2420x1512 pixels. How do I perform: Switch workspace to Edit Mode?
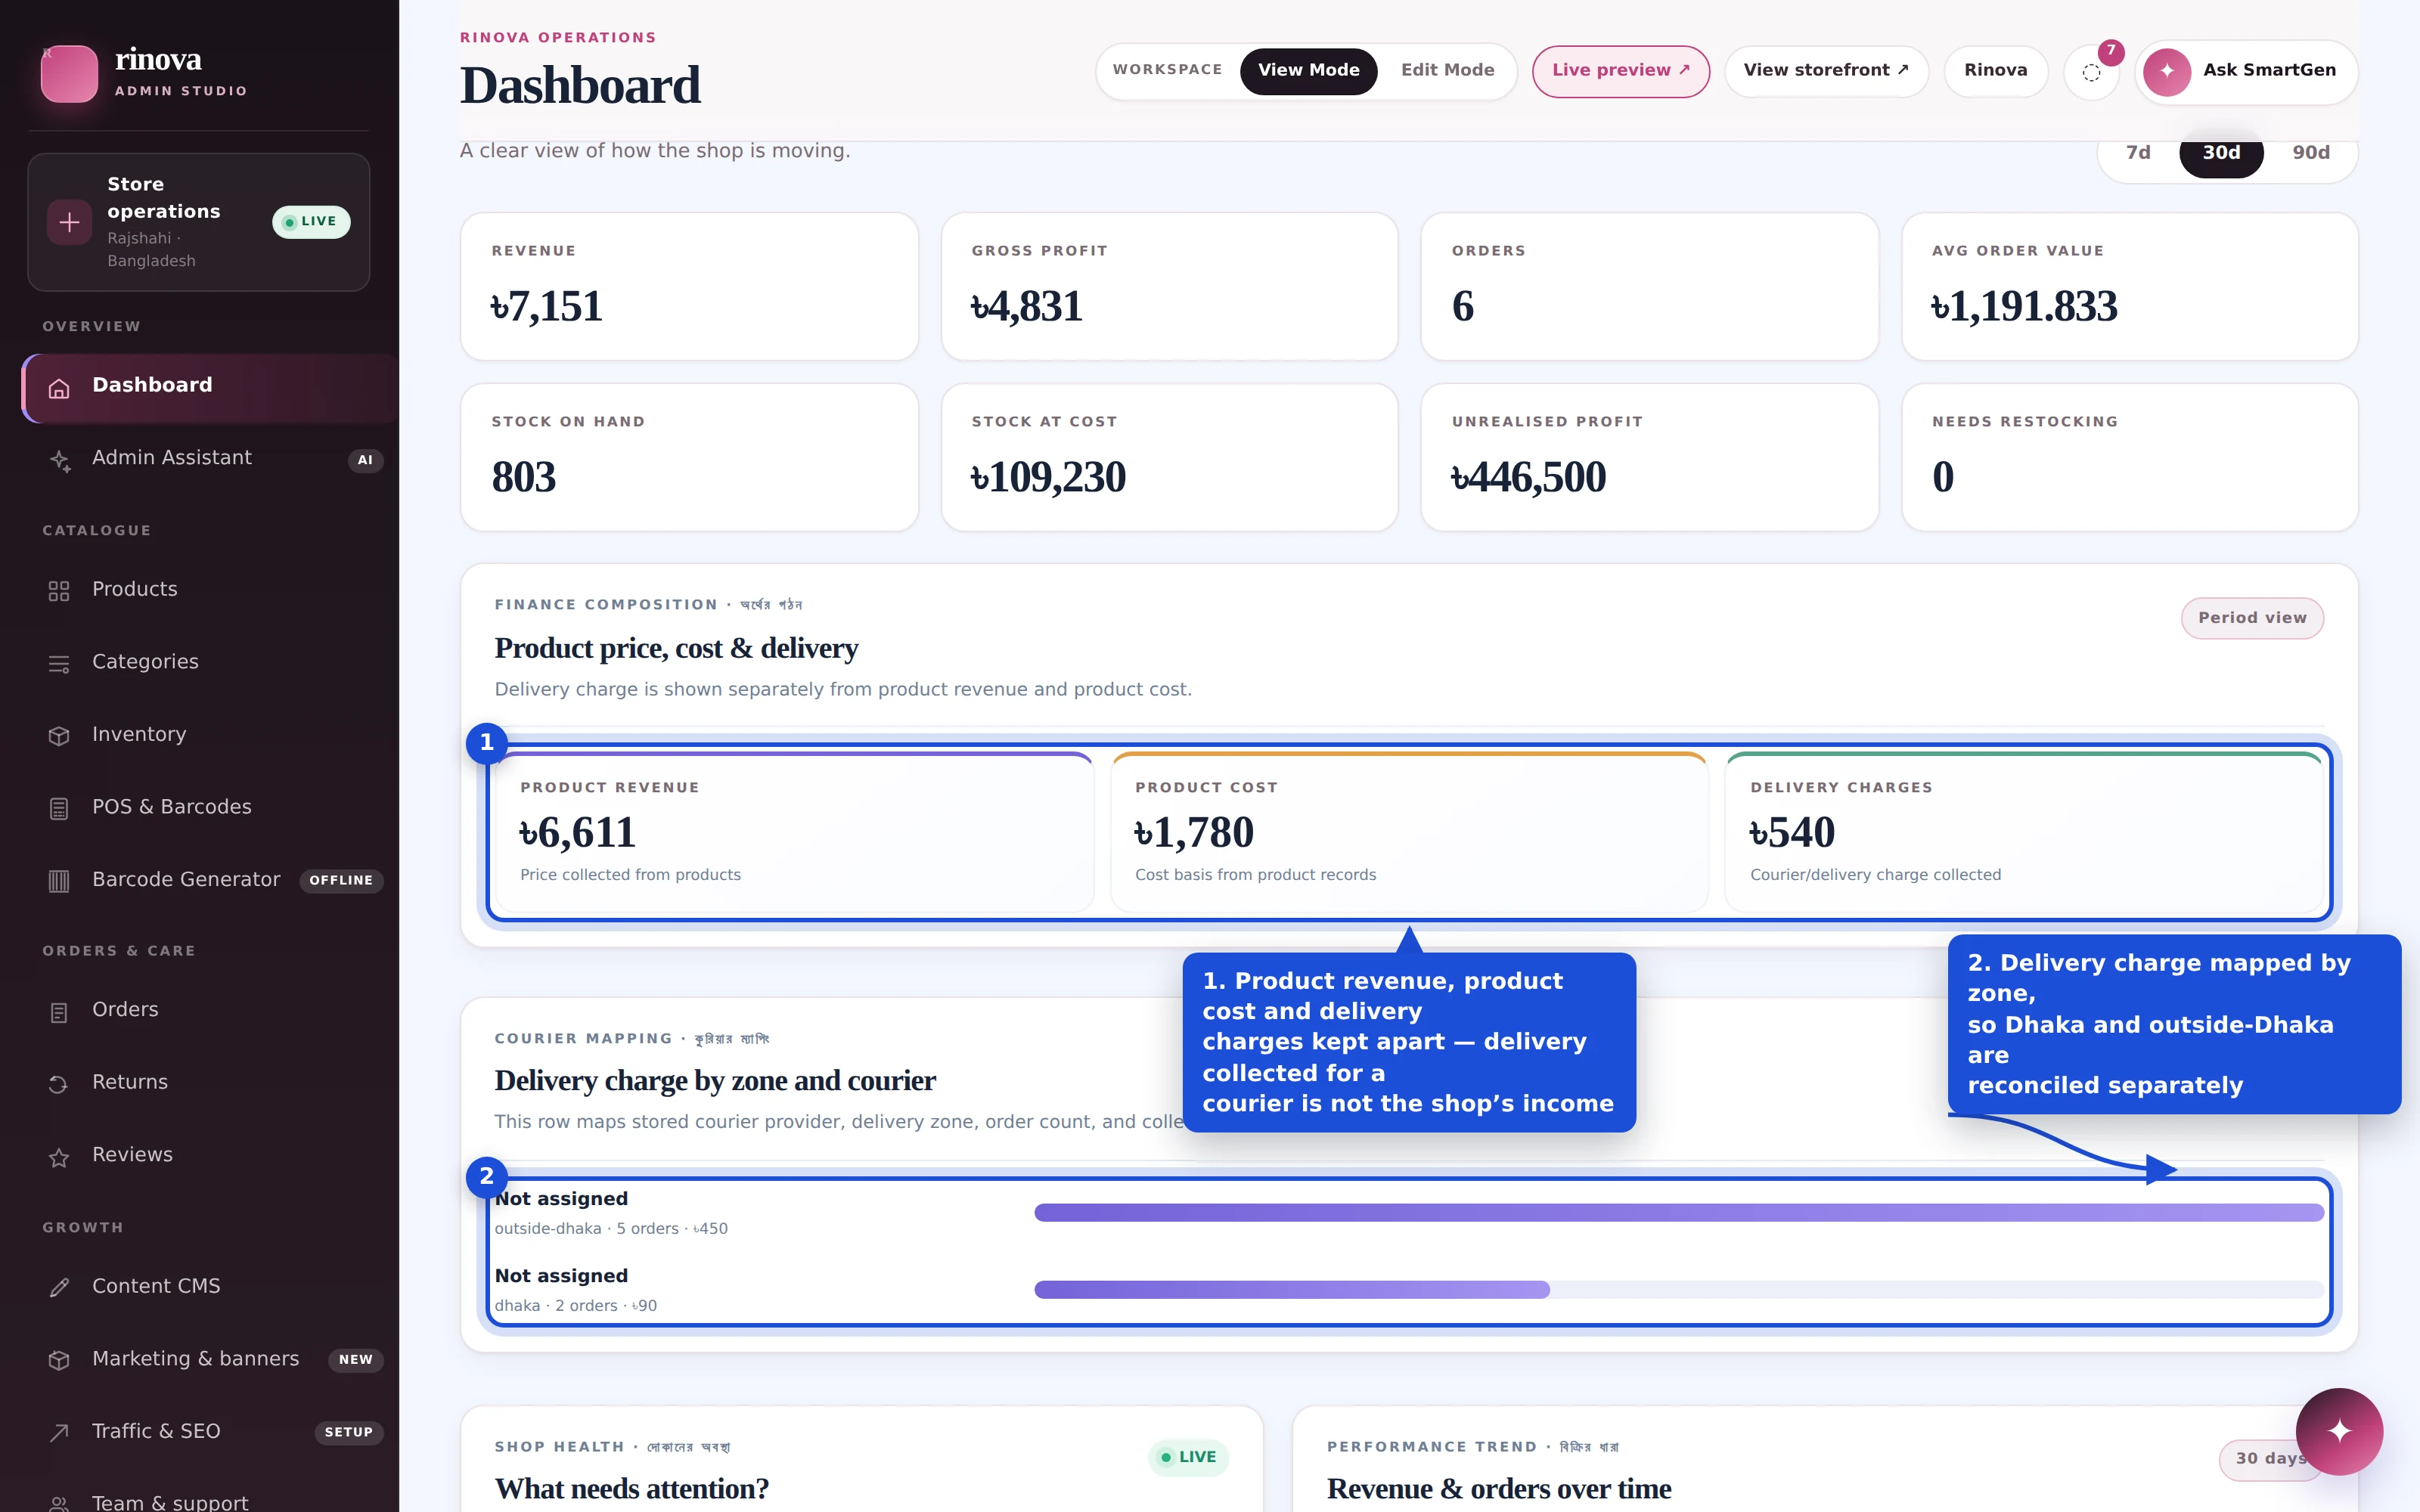pyautogui.click(x=1447, y=71)
